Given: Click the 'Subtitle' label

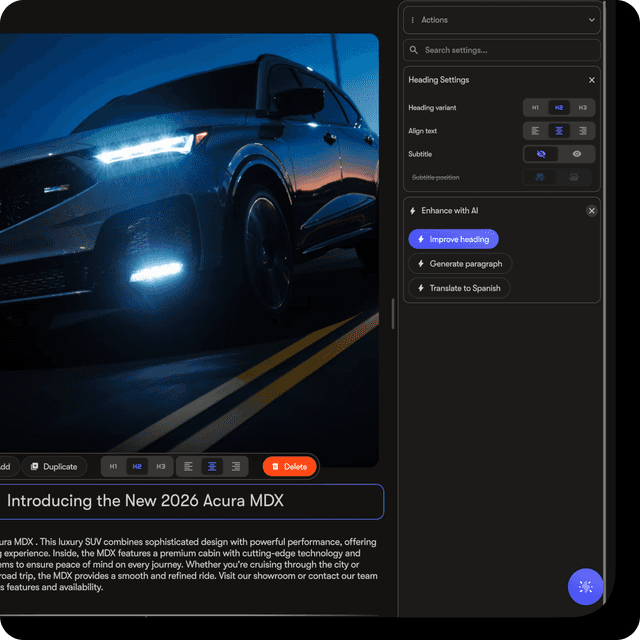Looking at the screenshot, I should click(x=420, y=154).
